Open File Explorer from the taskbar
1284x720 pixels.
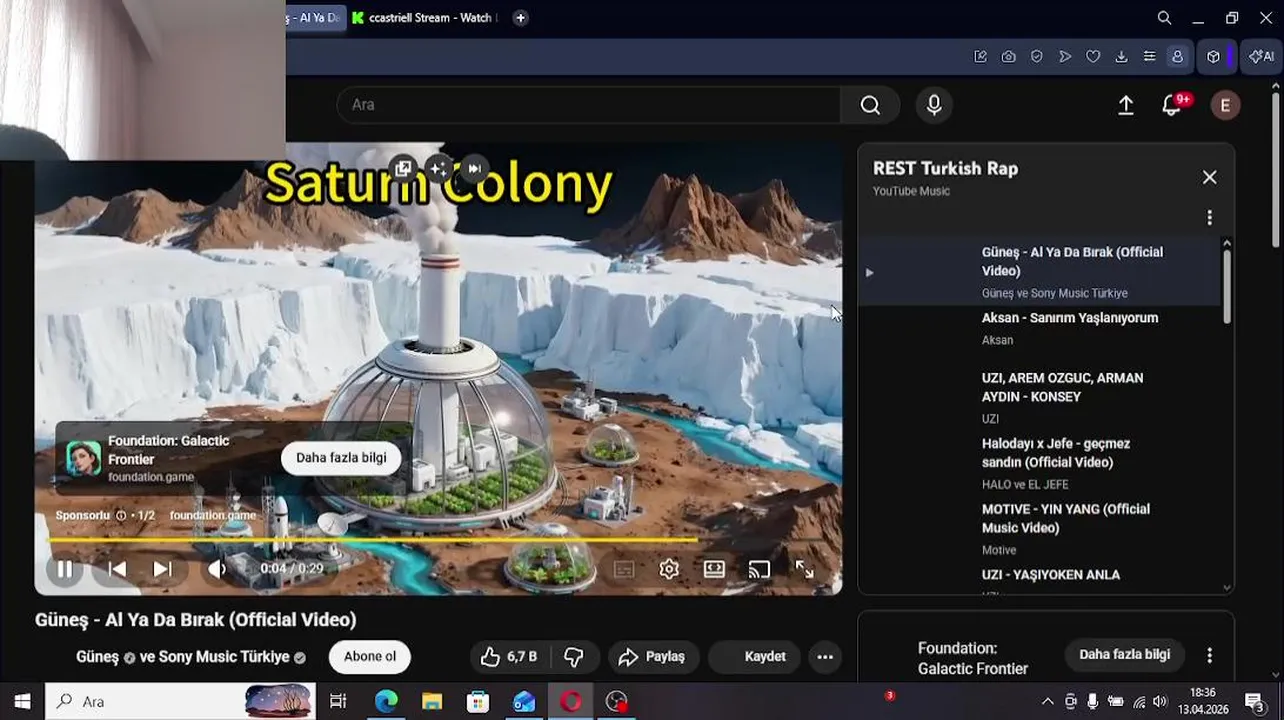coord(432,701)
